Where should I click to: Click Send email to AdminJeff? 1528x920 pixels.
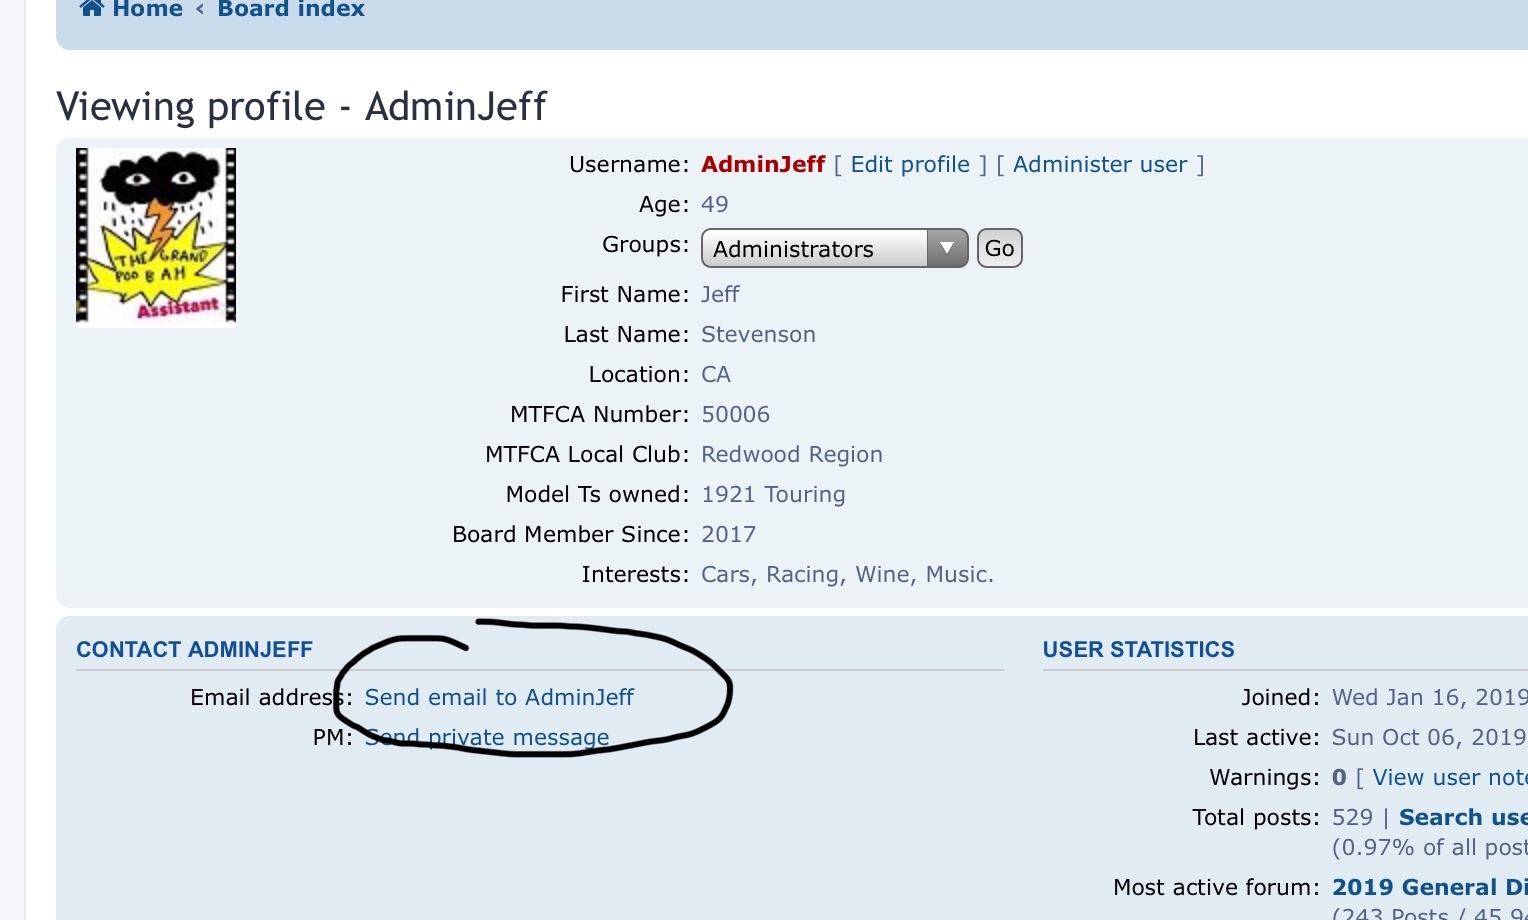coord(499,697)
